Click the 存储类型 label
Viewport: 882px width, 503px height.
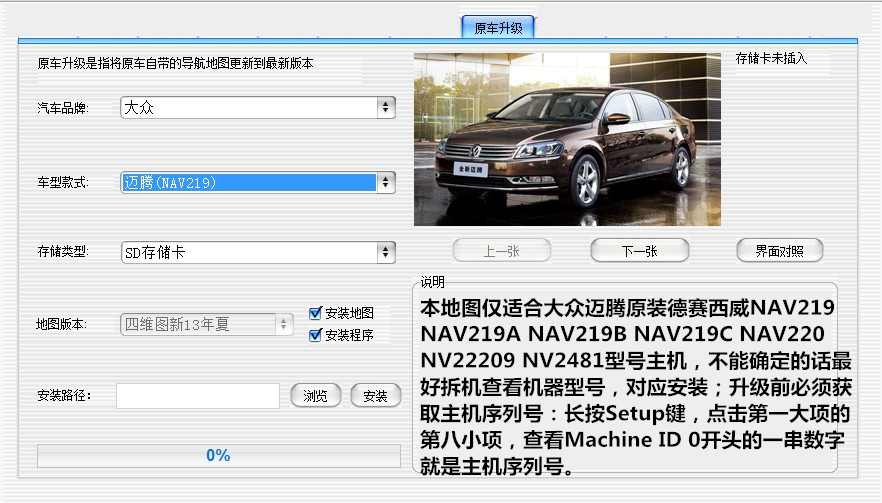pos(63,252)
